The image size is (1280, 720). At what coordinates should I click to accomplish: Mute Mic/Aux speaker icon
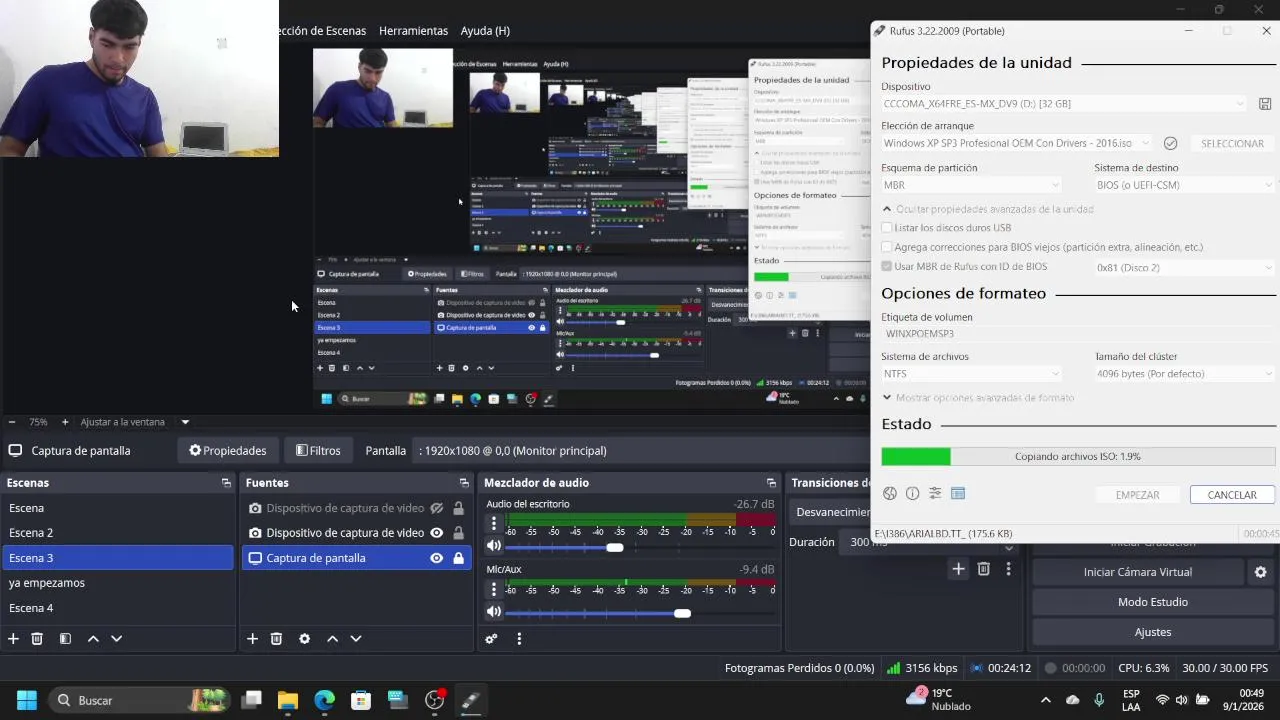493,611
